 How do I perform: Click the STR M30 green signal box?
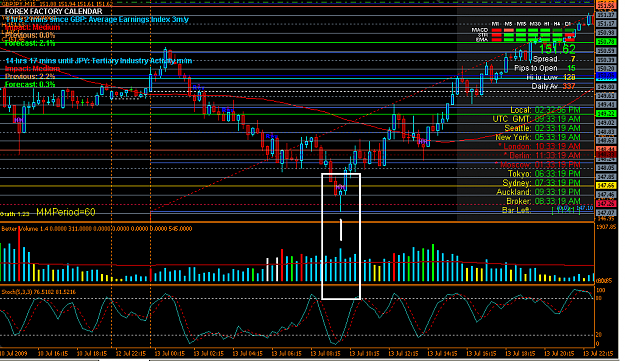click(533, 35)
